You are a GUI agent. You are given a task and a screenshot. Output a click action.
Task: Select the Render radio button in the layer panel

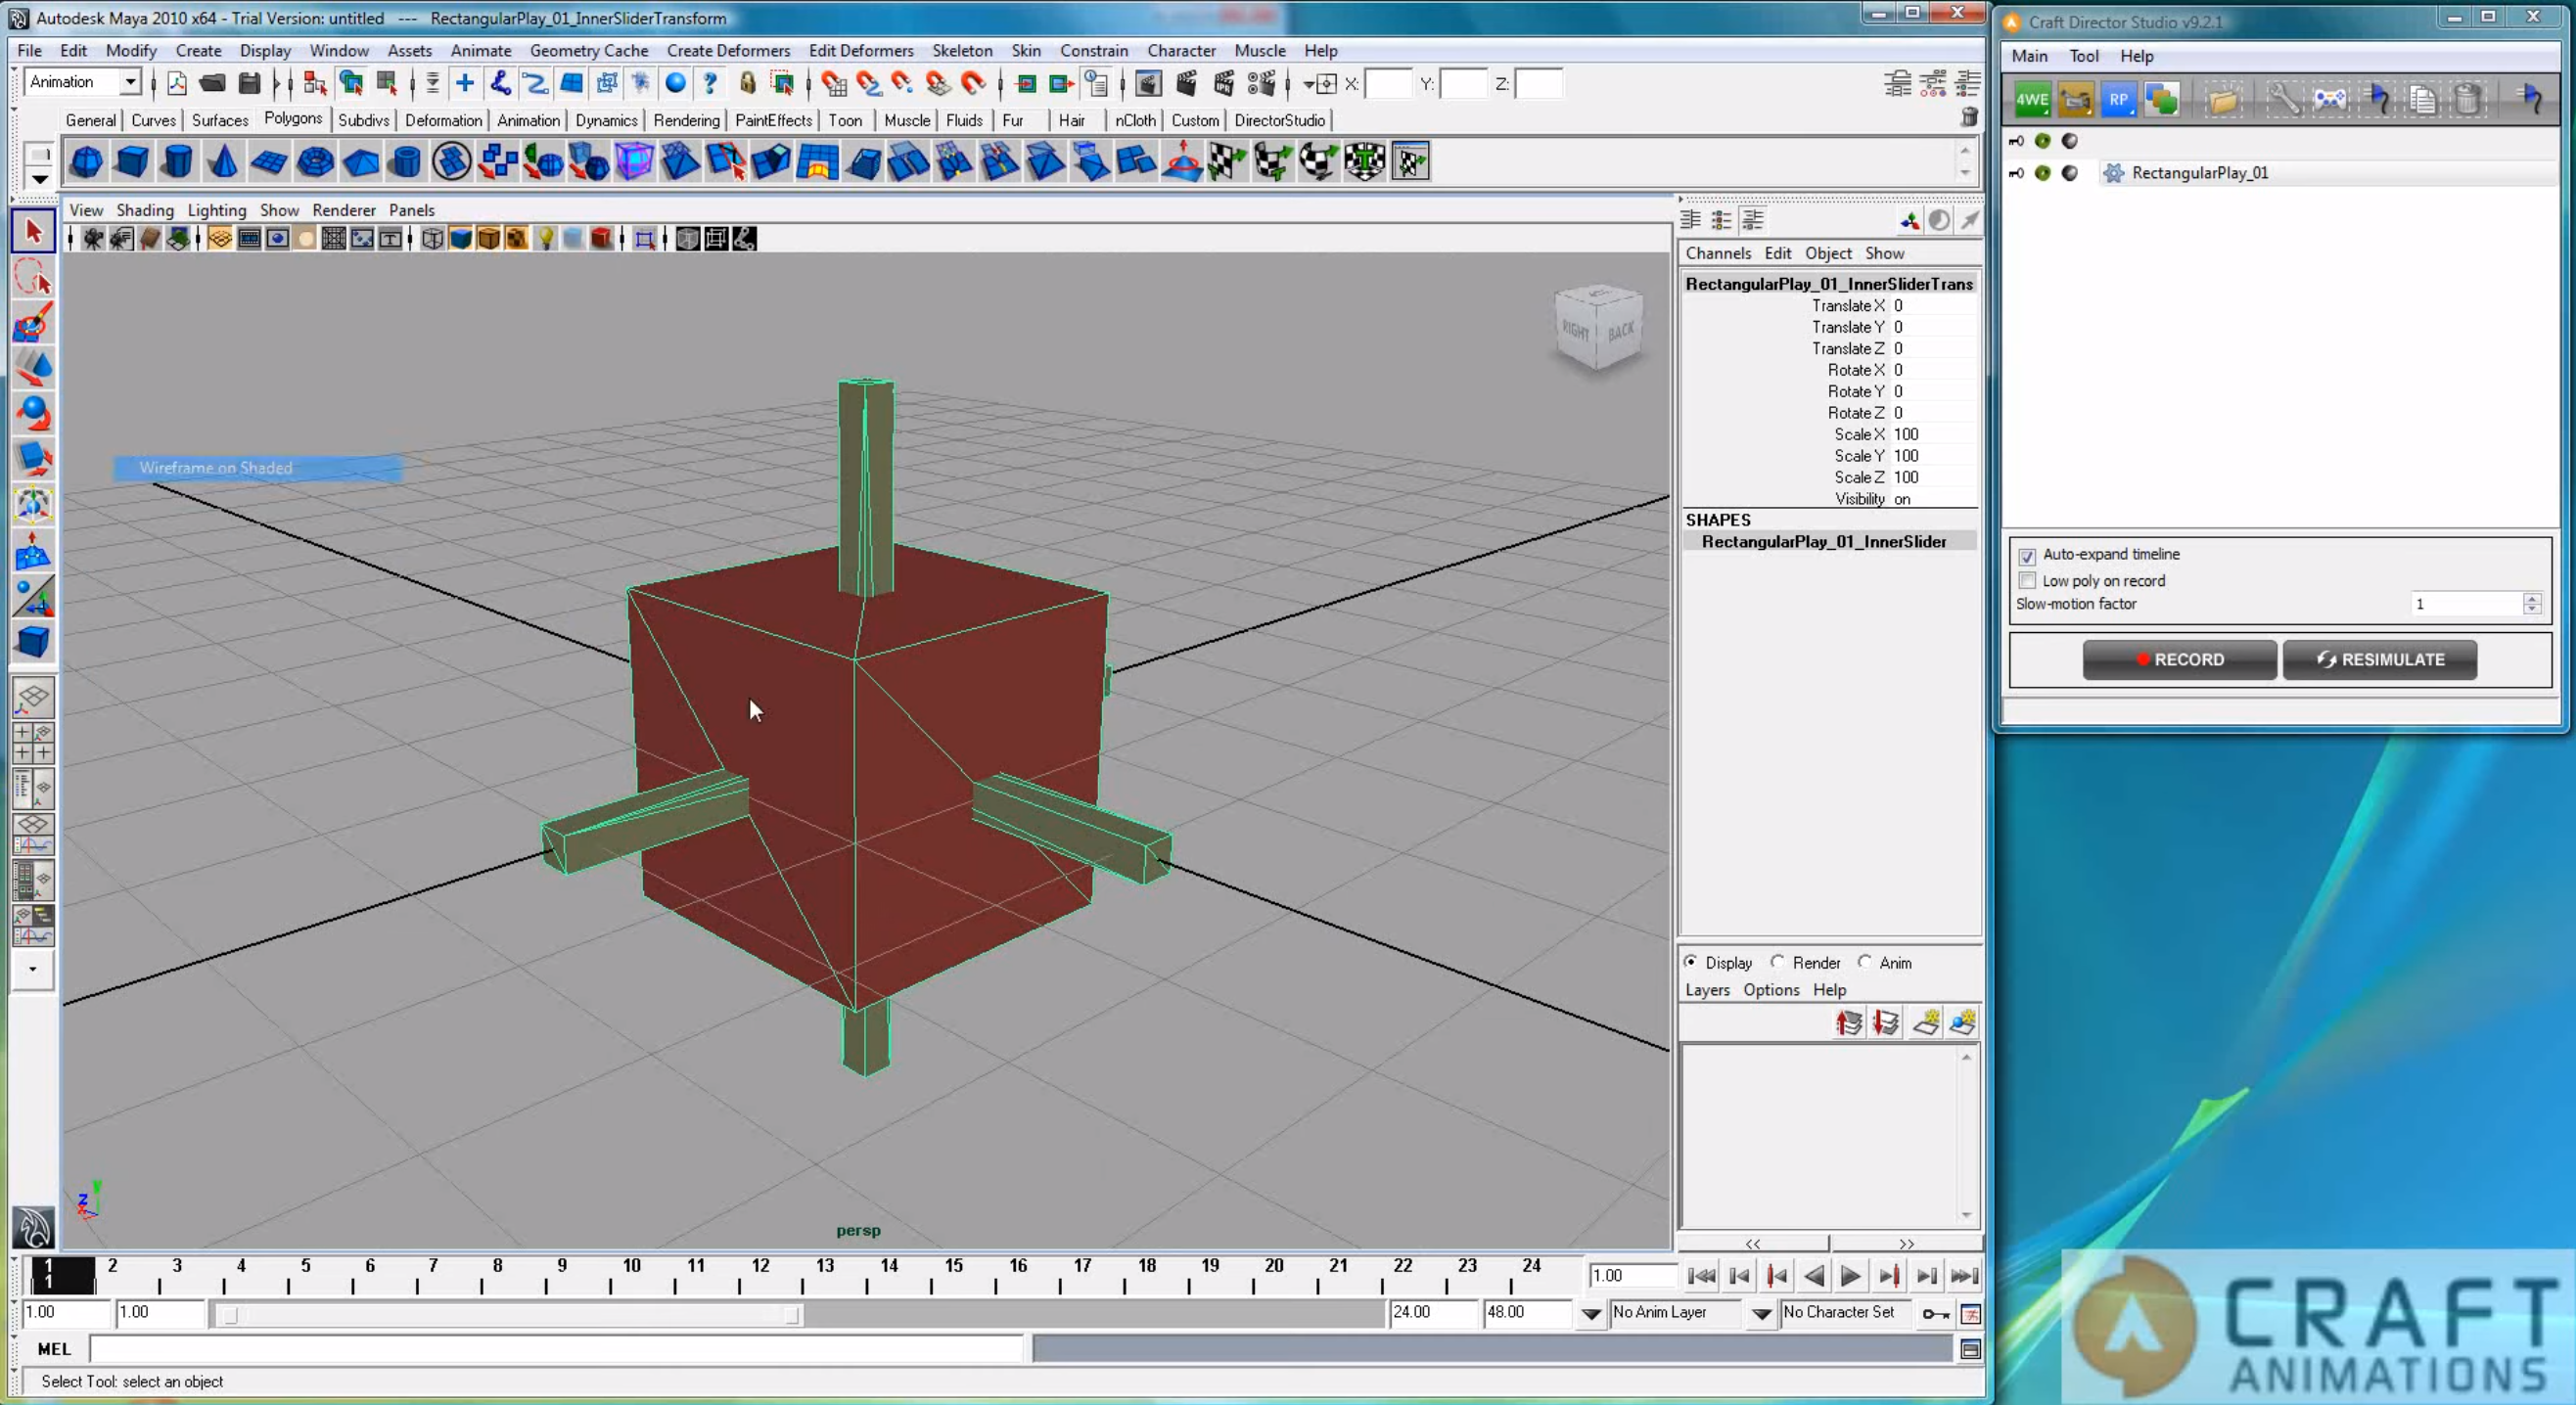click(x=1779, y=962)
